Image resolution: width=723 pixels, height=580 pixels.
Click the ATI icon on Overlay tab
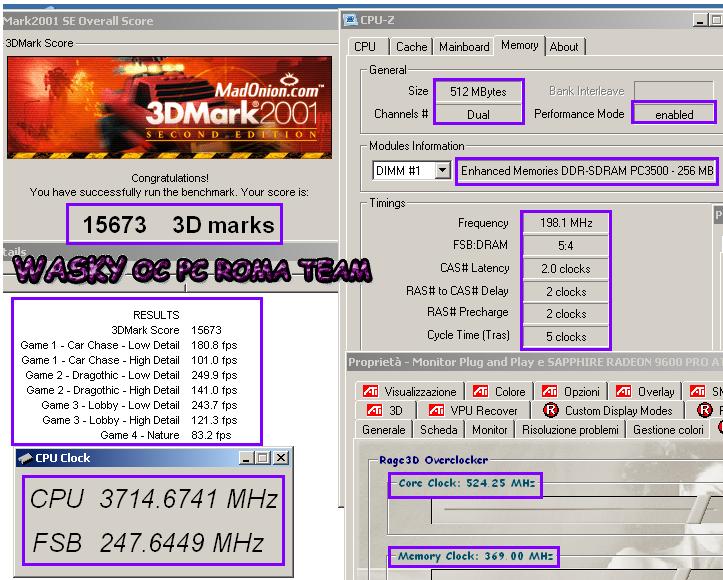point(623,391)
